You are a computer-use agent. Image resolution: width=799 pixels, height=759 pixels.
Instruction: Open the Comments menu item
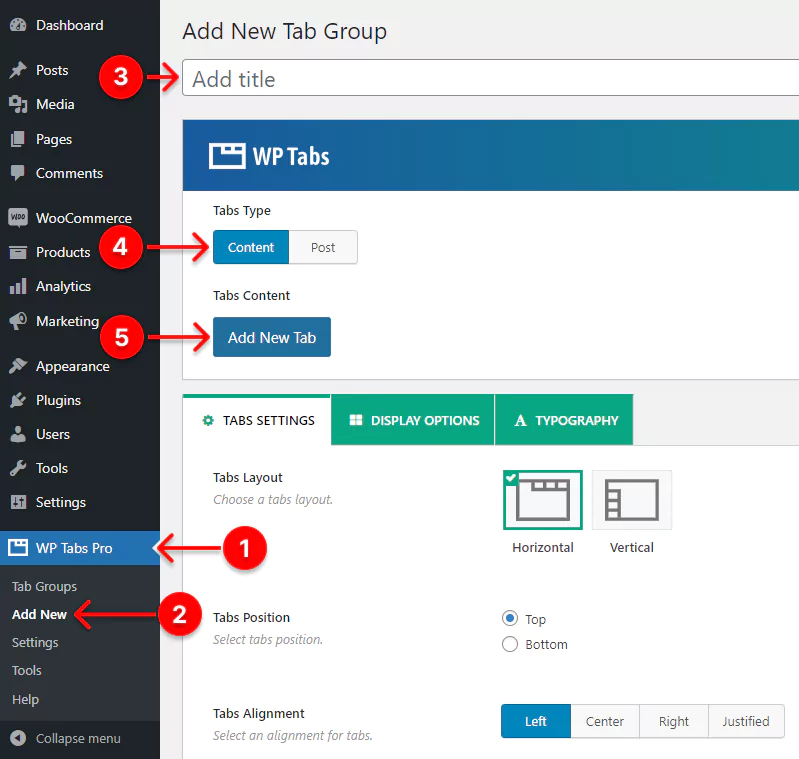pyautogui.click(x=80, y=173)
